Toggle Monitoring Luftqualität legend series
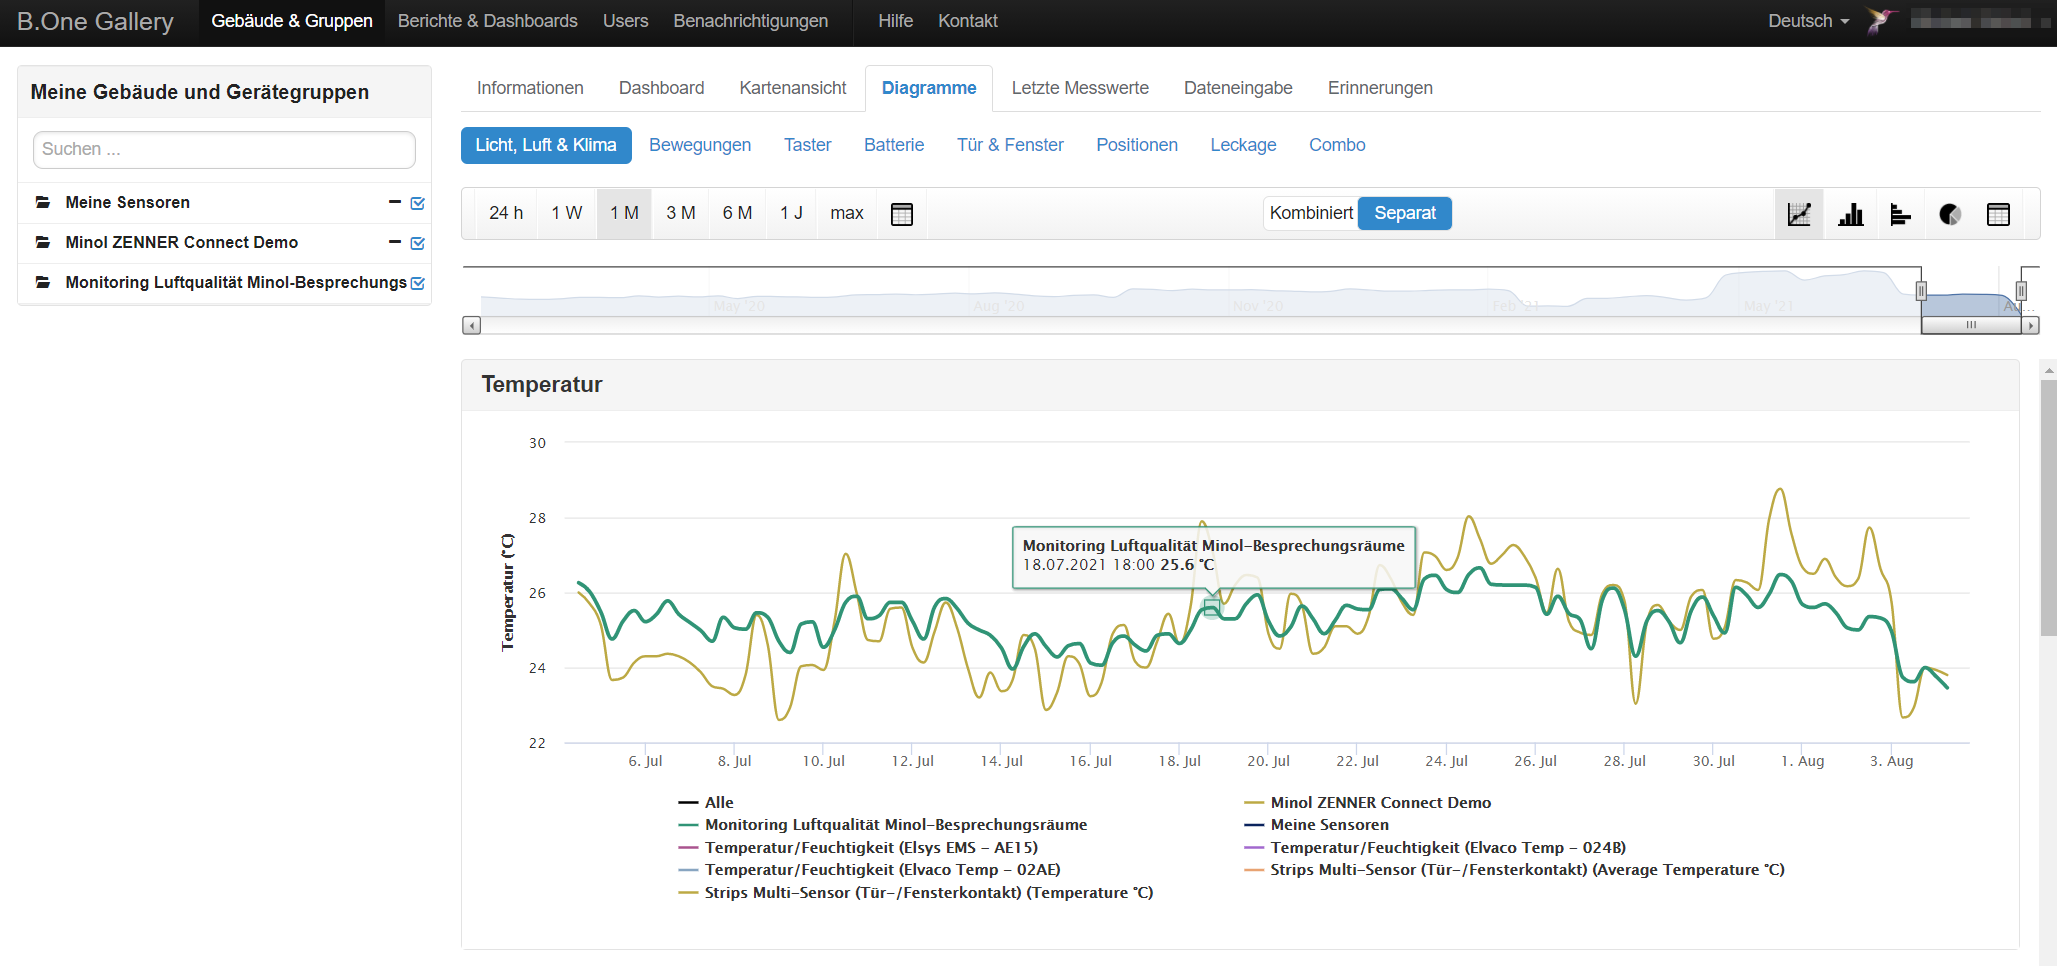 tap(883, 825)
